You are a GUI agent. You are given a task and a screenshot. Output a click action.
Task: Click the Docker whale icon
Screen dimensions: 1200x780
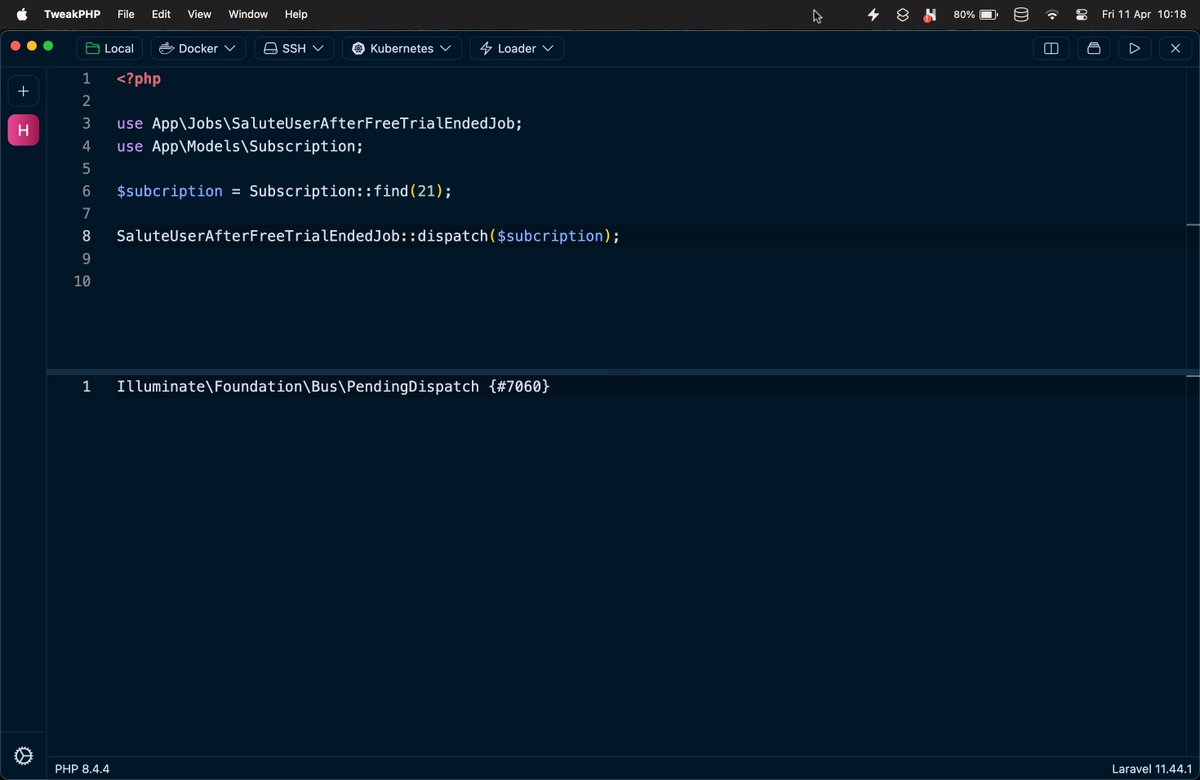(166, 48)
